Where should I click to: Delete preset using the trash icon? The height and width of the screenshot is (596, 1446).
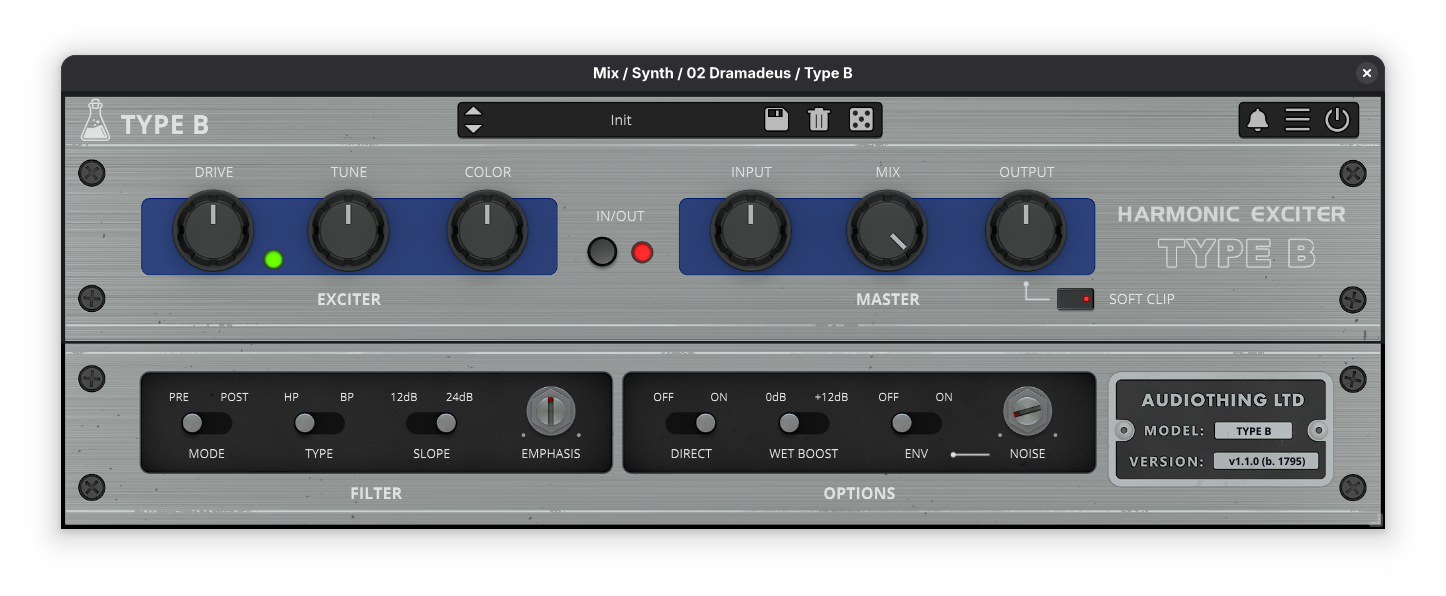click(x=818, y=120)
